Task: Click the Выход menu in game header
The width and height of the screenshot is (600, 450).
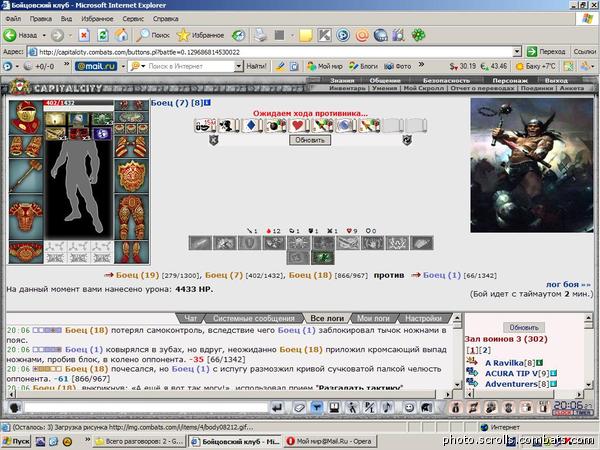Action: pyautogui.click(x=556, y=80)
